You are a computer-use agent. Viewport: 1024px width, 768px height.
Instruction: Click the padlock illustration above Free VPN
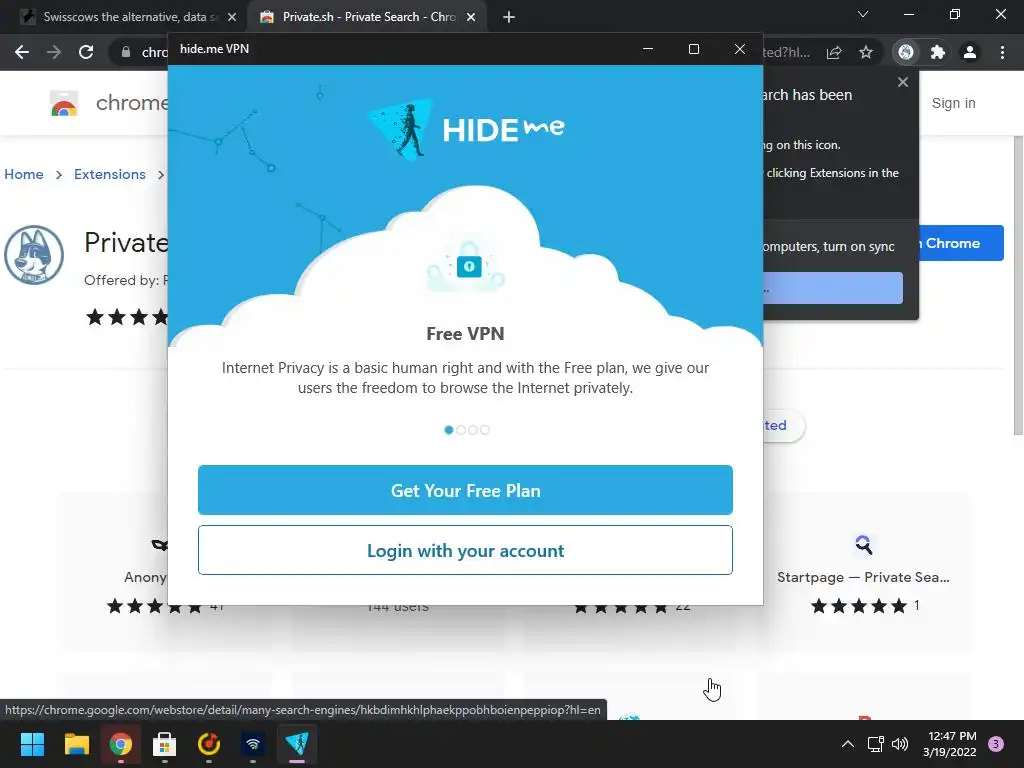(x=466, y=266)
